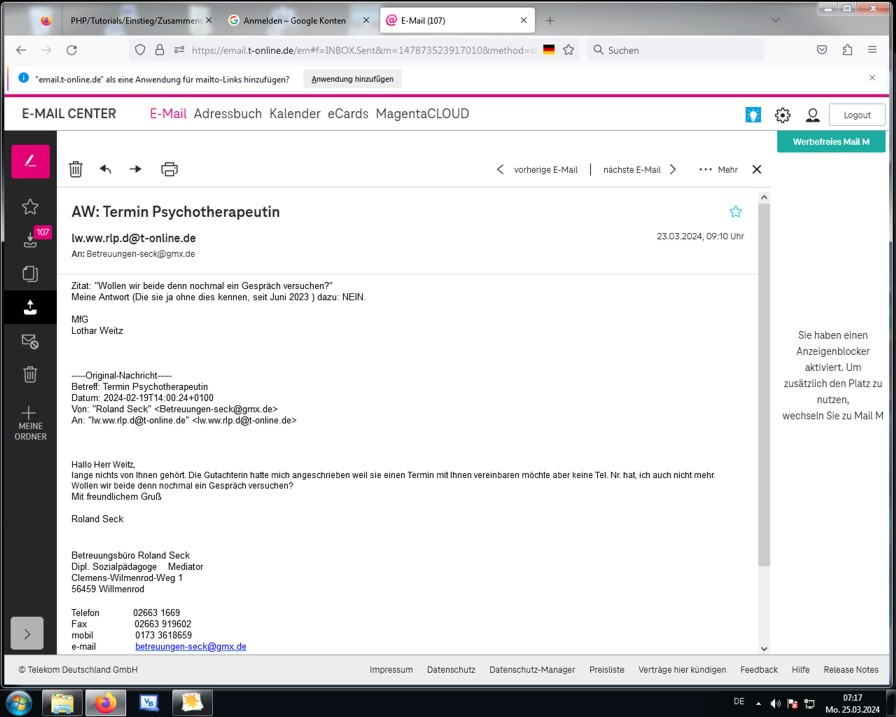The width and height of the screenshot is (896, 717).
Task: Forward this email with the right arrow icon
Action: [x=136, y=169]
